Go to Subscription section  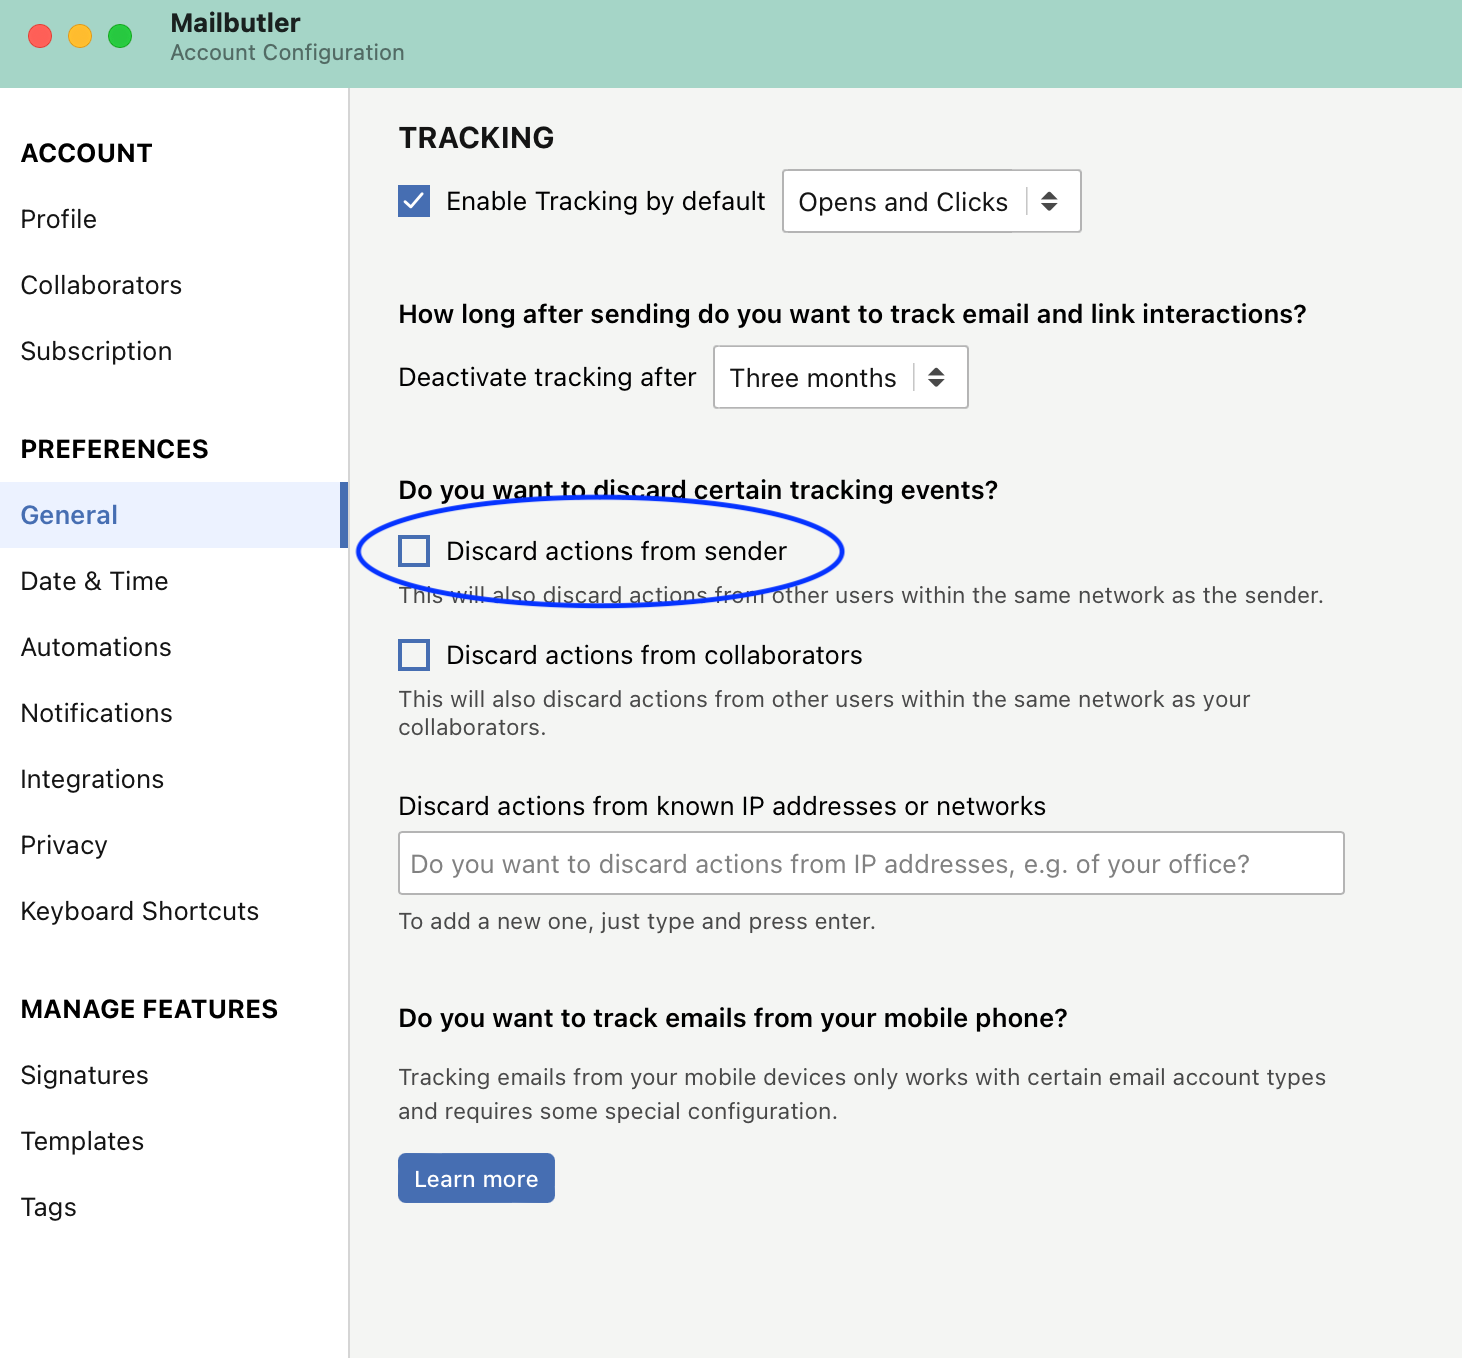click(x=96, y=351)
